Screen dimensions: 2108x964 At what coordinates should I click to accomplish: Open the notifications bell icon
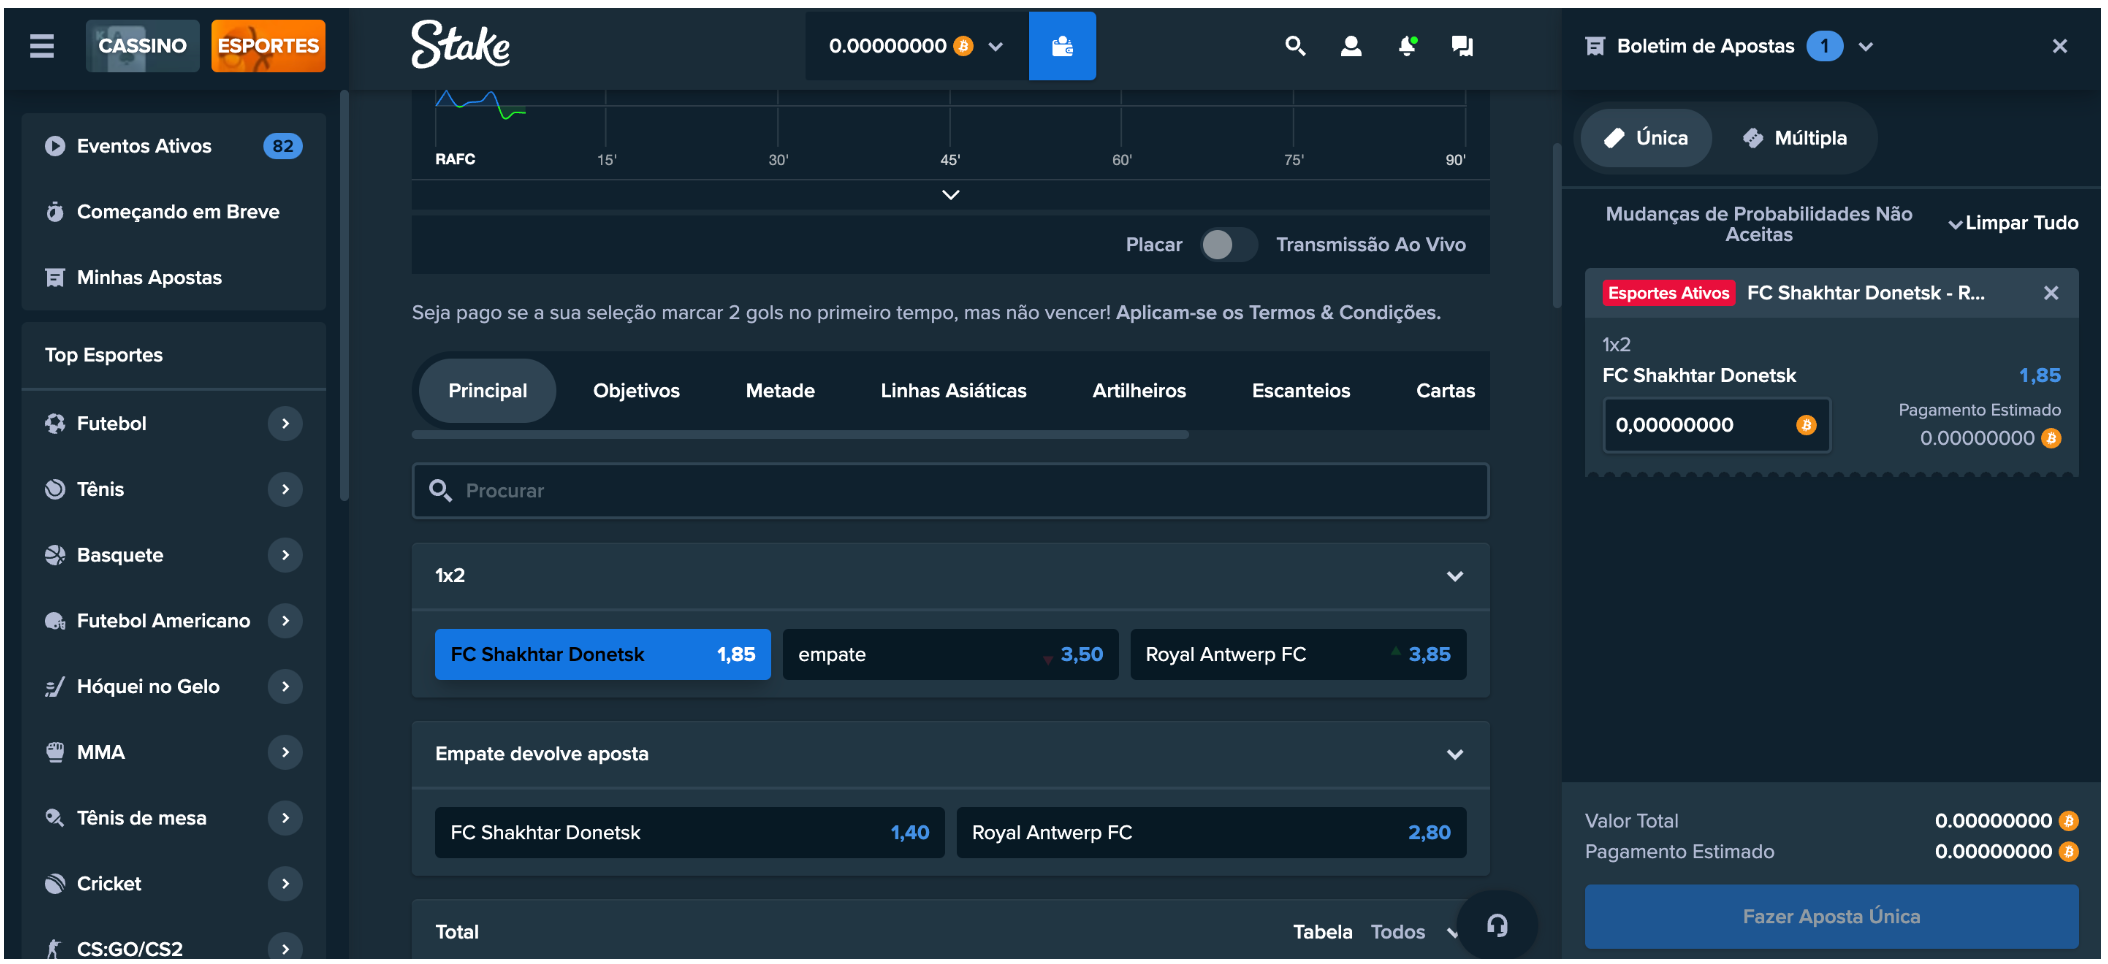point(1407,46)
